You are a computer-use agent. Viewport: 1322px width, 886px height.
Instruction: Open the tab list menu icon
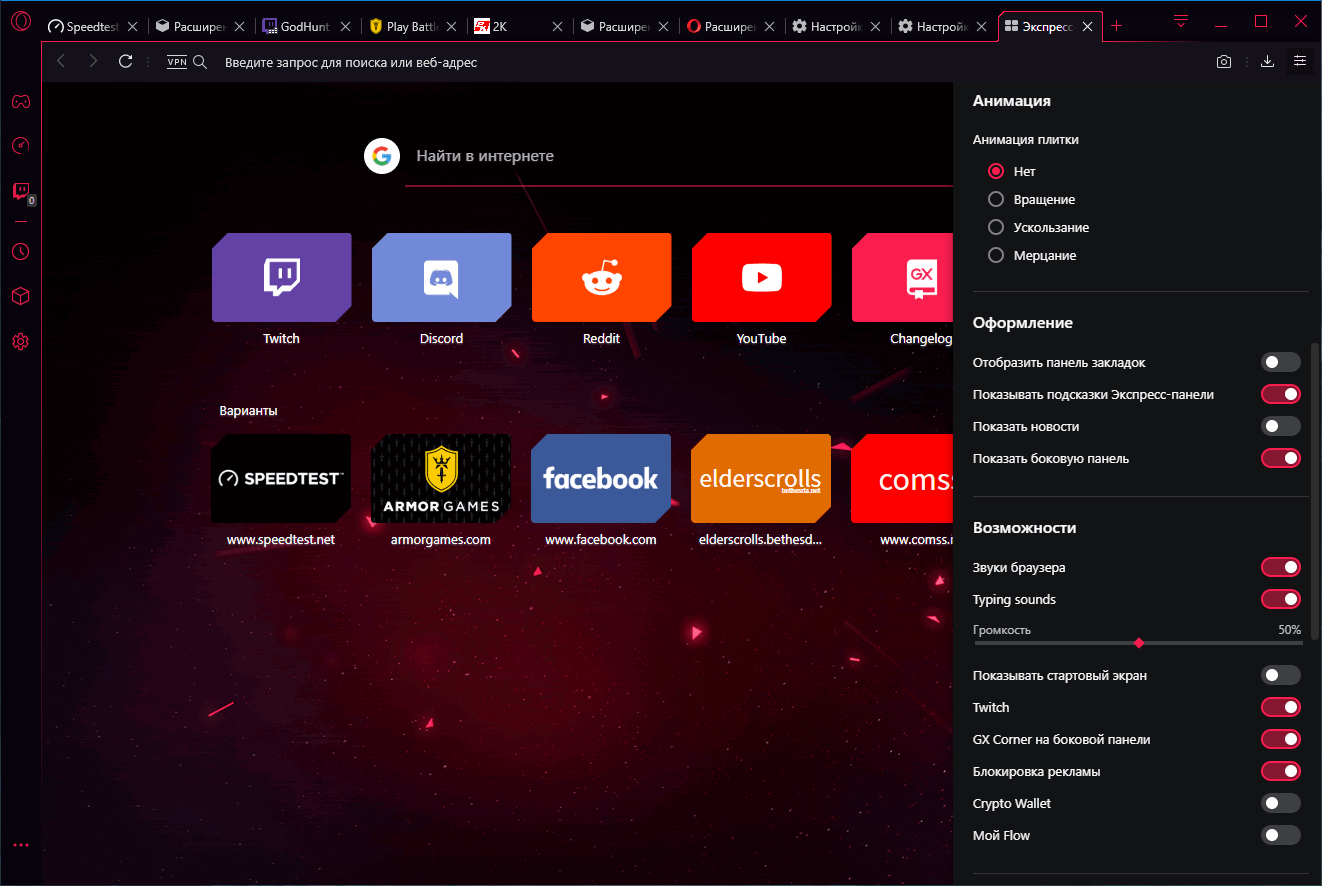1181,21
